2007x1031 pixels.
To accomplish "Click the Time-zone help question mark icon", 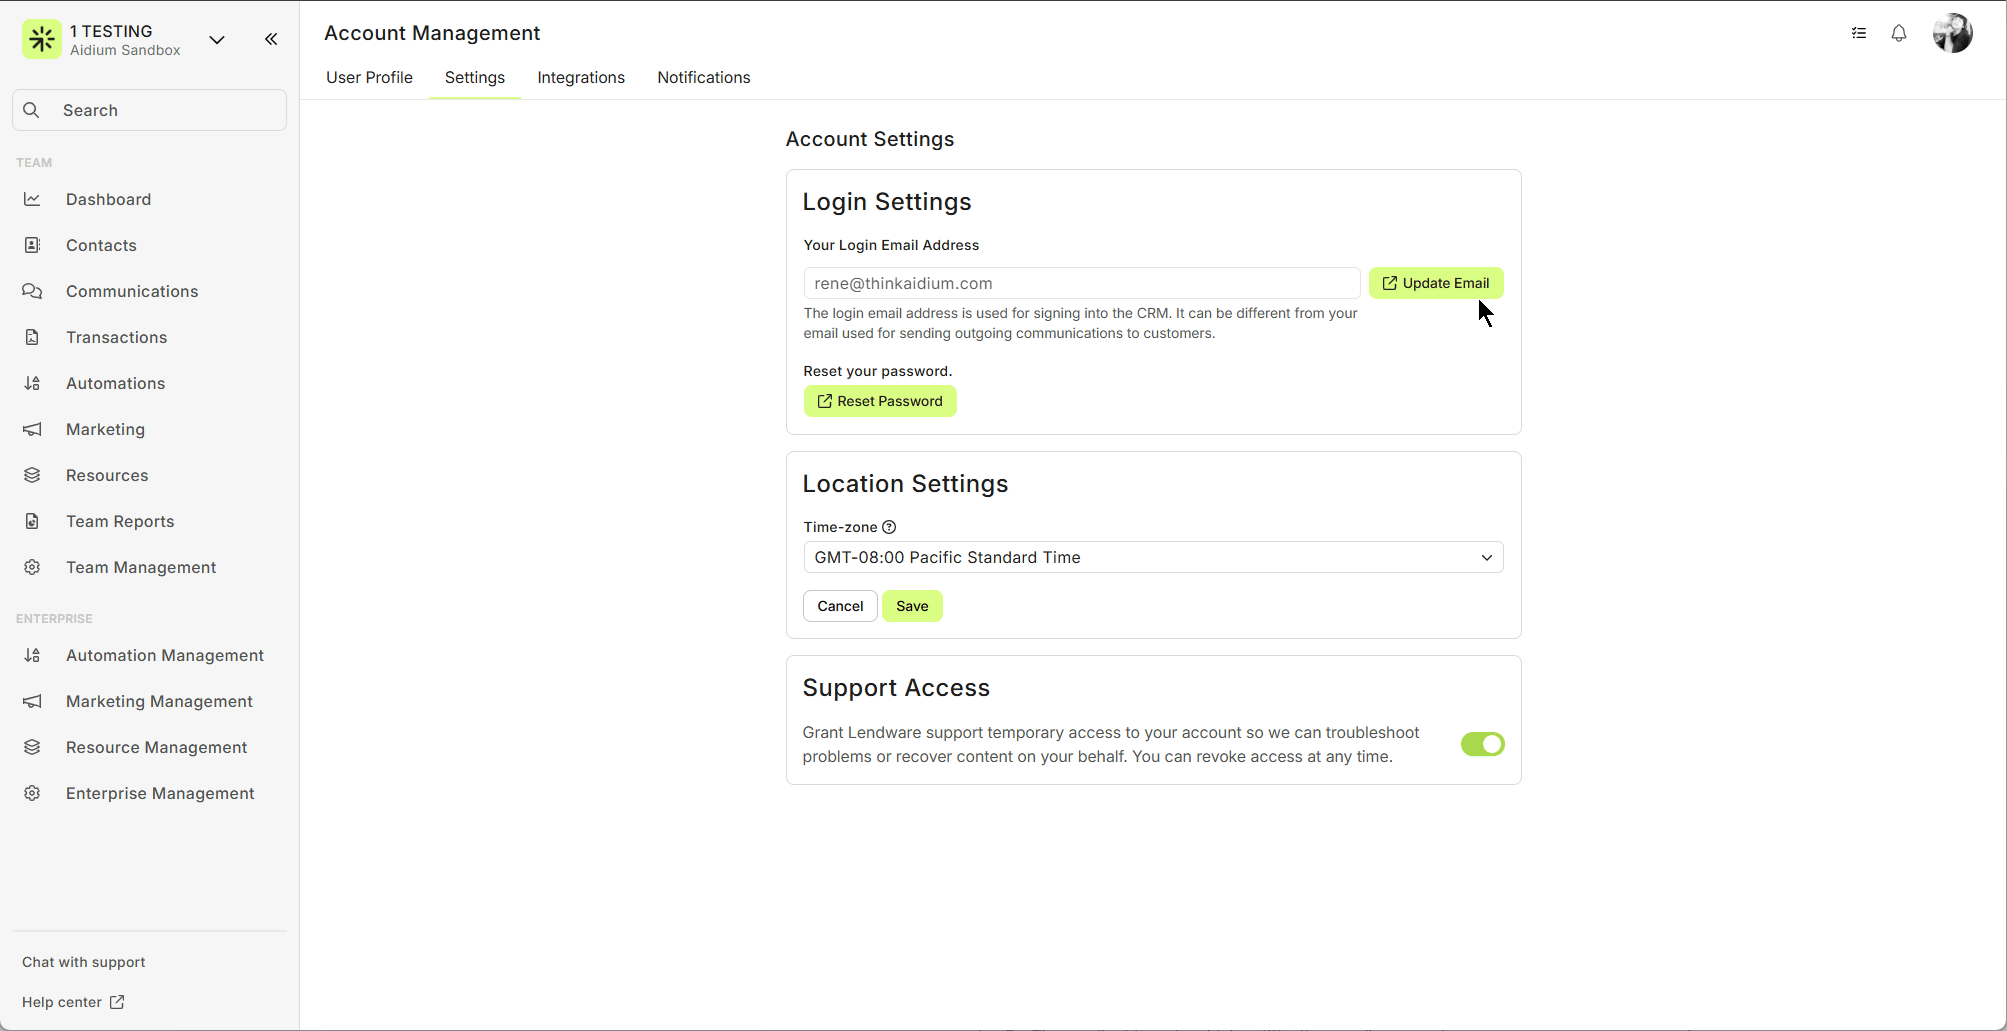I will click(x=889, y=527).
